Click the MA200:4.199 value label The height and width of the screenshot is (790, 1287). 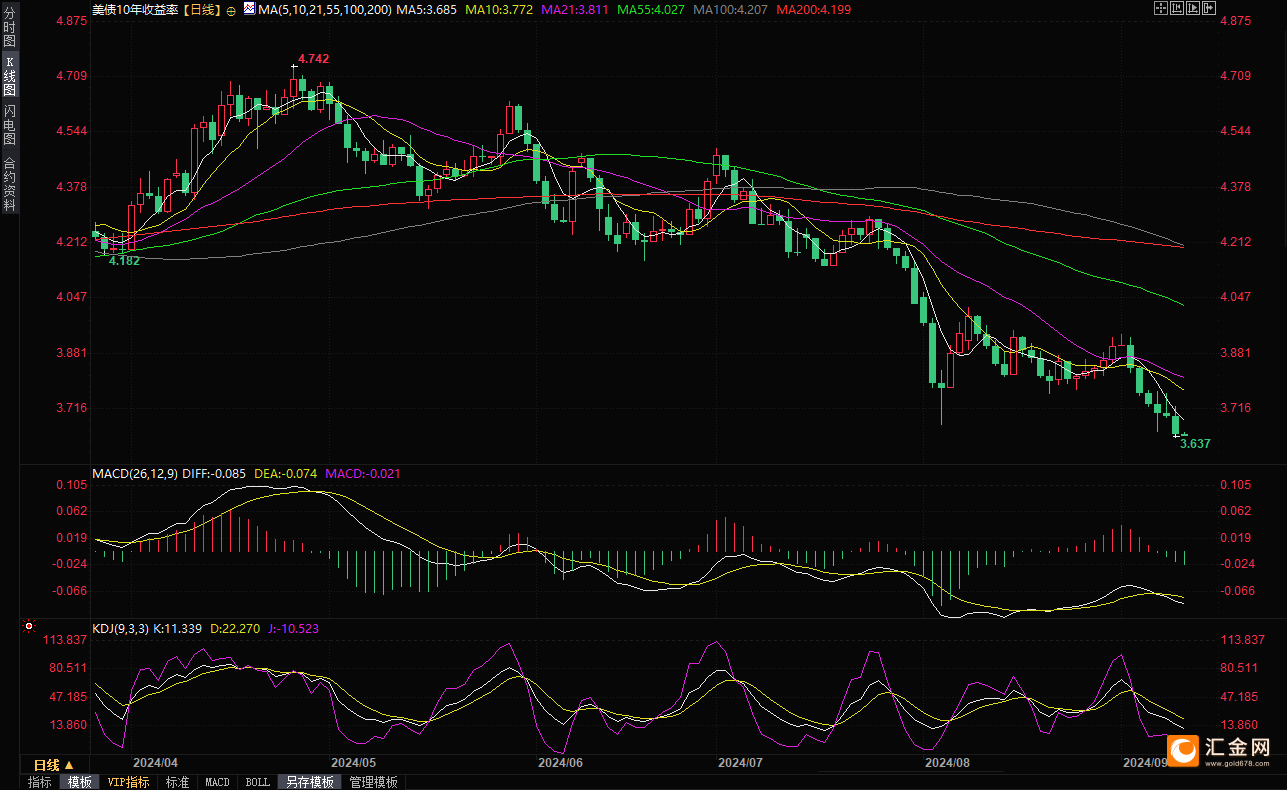[813, 10]
